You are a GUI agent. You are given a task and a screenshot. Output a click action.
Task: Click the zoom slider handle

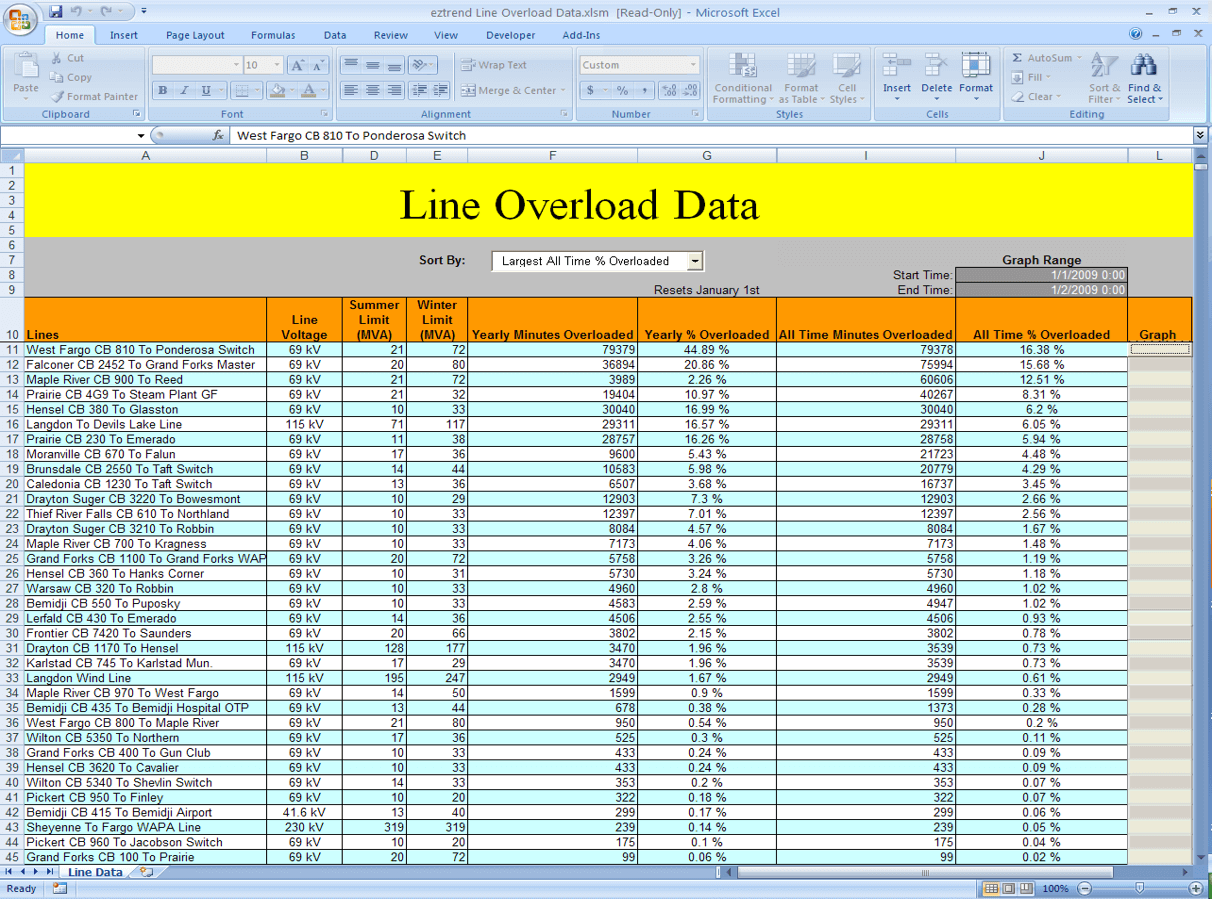(1139, 888)
